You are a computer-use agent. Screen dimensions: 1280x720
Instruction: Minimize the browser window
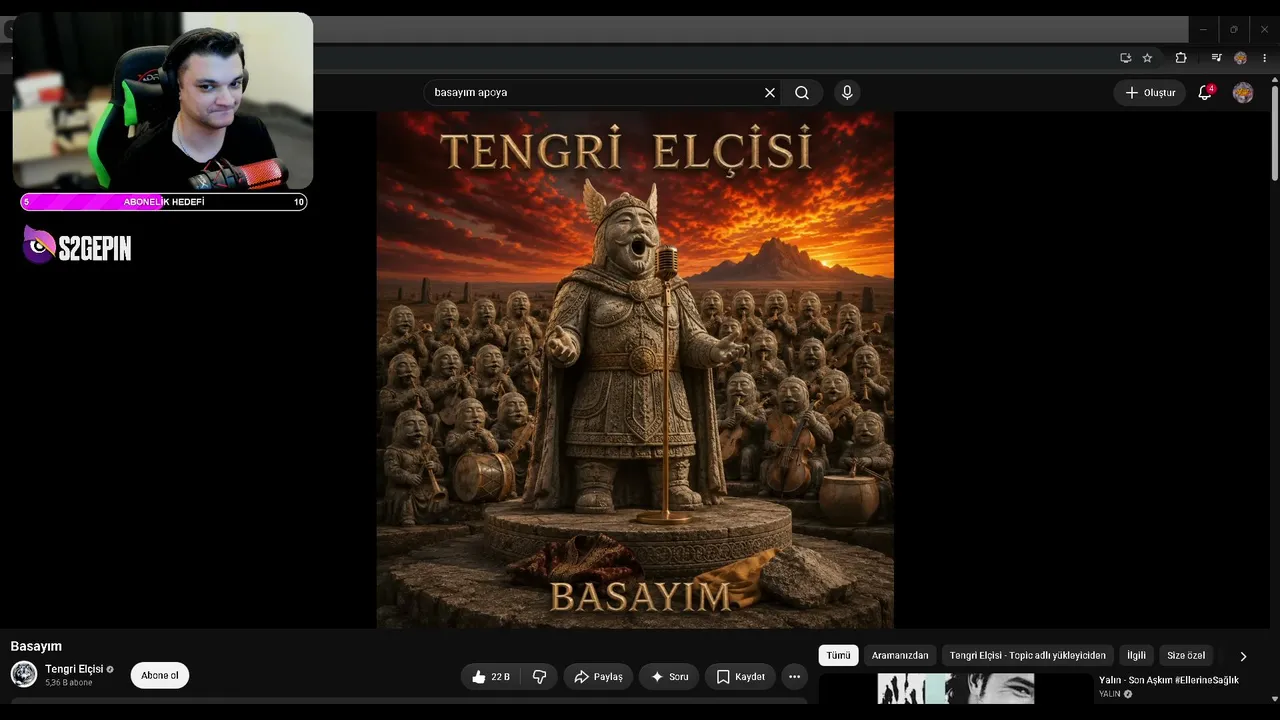tap(1203, 29)
